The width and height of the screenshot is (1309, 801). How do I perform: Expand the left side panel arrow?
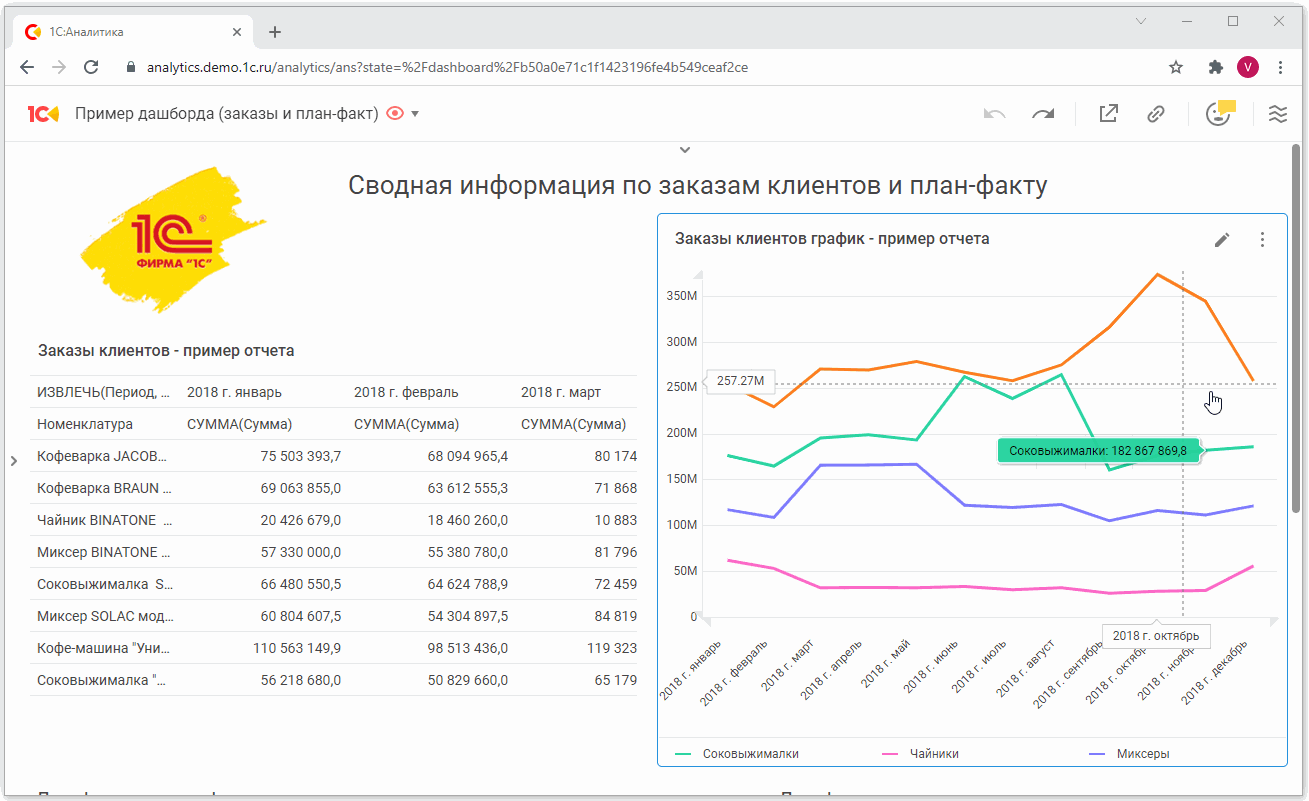point(13,461)
